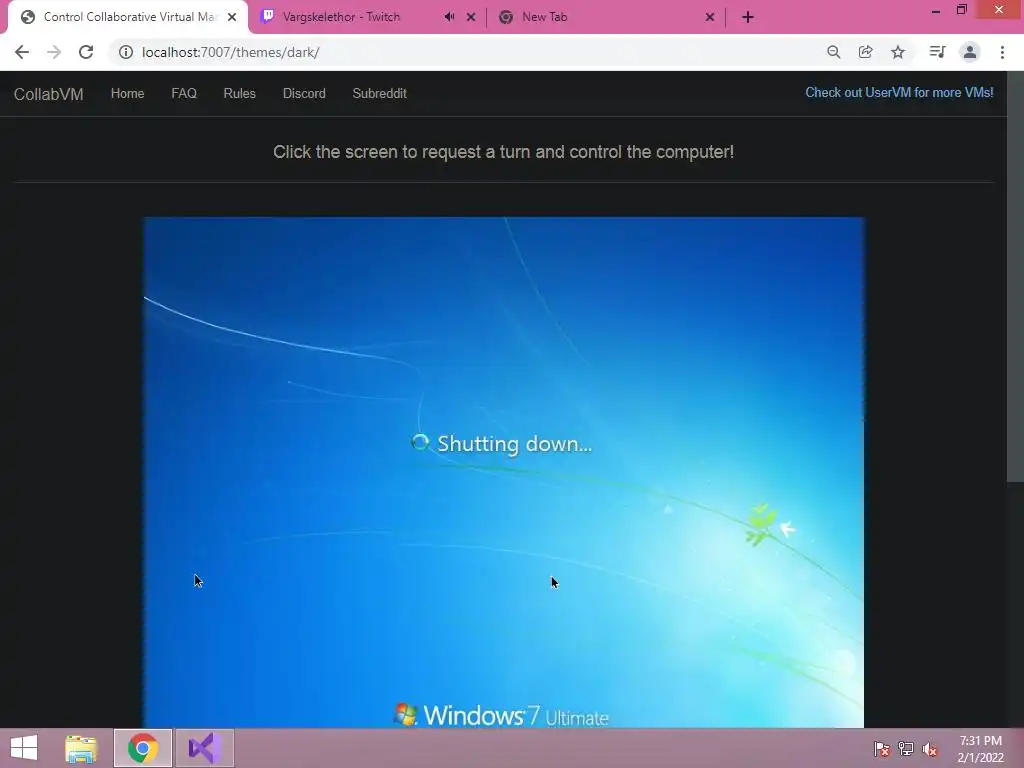Open the zoom magnifier icon in address bar

tap(833, 52)
